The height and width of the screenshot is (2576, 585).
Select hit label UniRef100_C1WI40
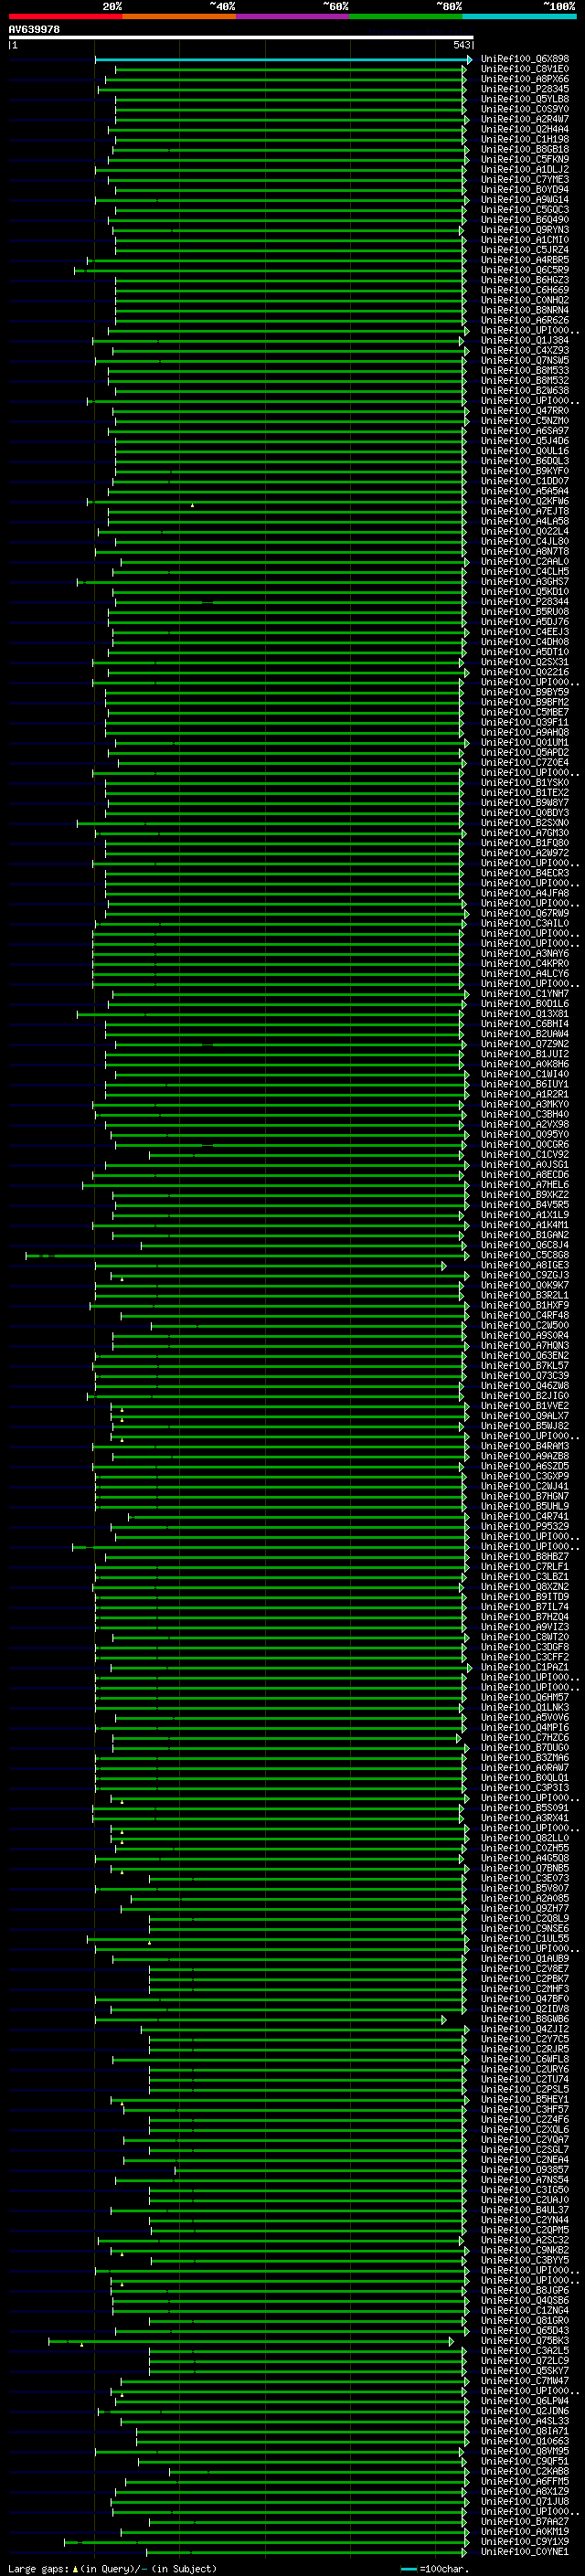[525, 1075]
